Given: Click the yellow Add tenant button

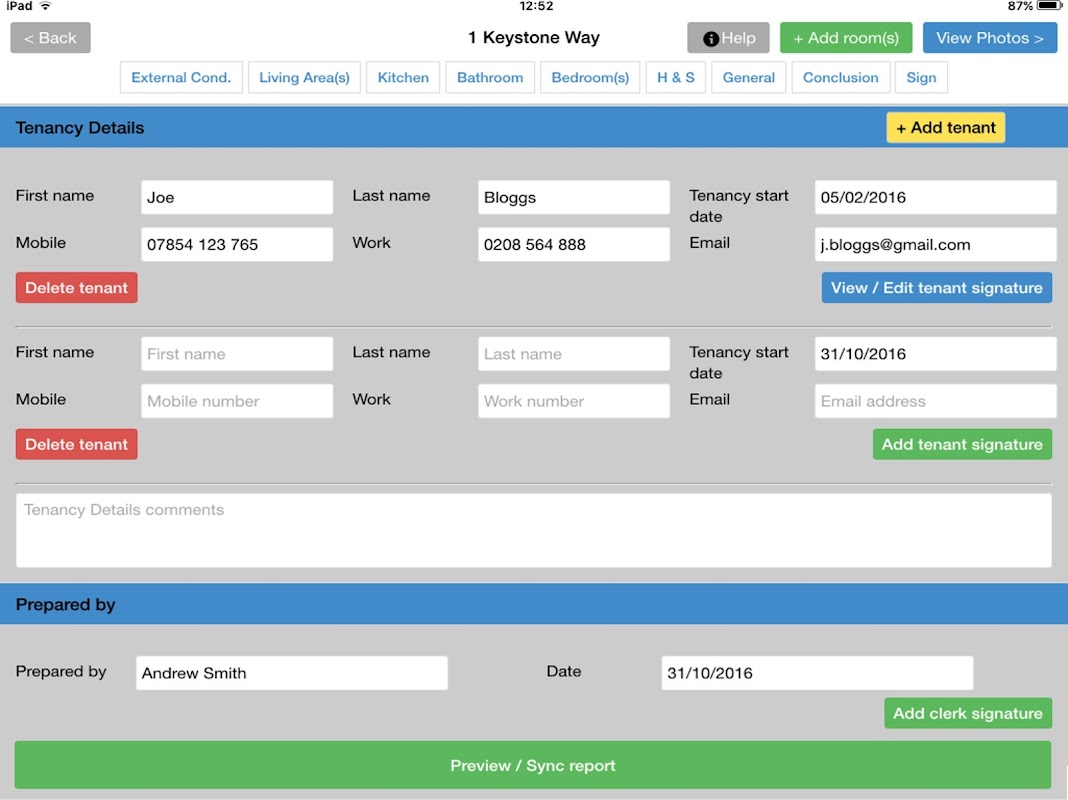Looking at the screenshot, I should tap(945, 127).
